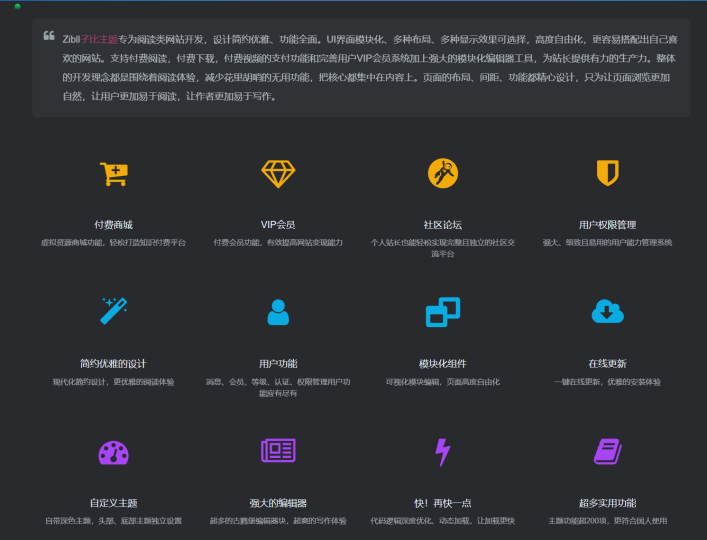Click the description 付费会员功能，有效提高网站变现能力
The height and width of the screenshot is (540, 707).
pos(278,243)
